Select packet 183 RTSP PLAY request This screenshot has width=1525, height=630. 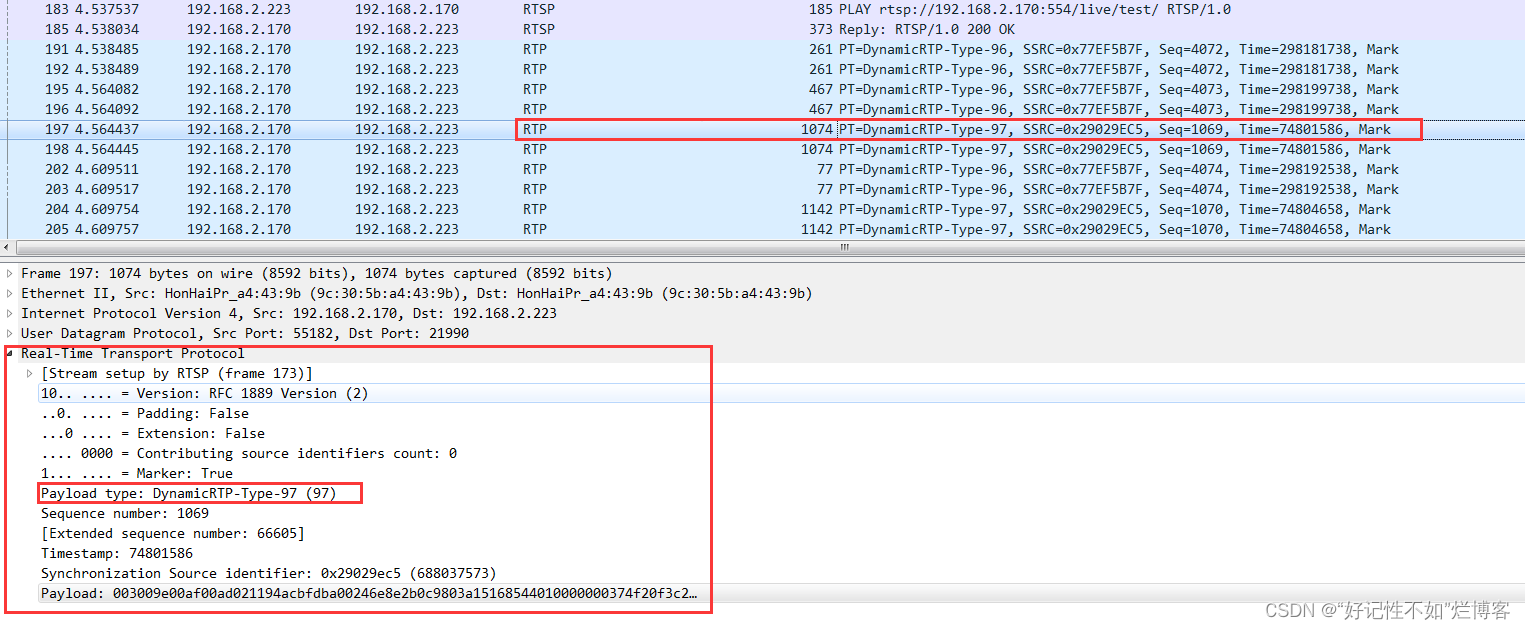[x=762, y=9]
